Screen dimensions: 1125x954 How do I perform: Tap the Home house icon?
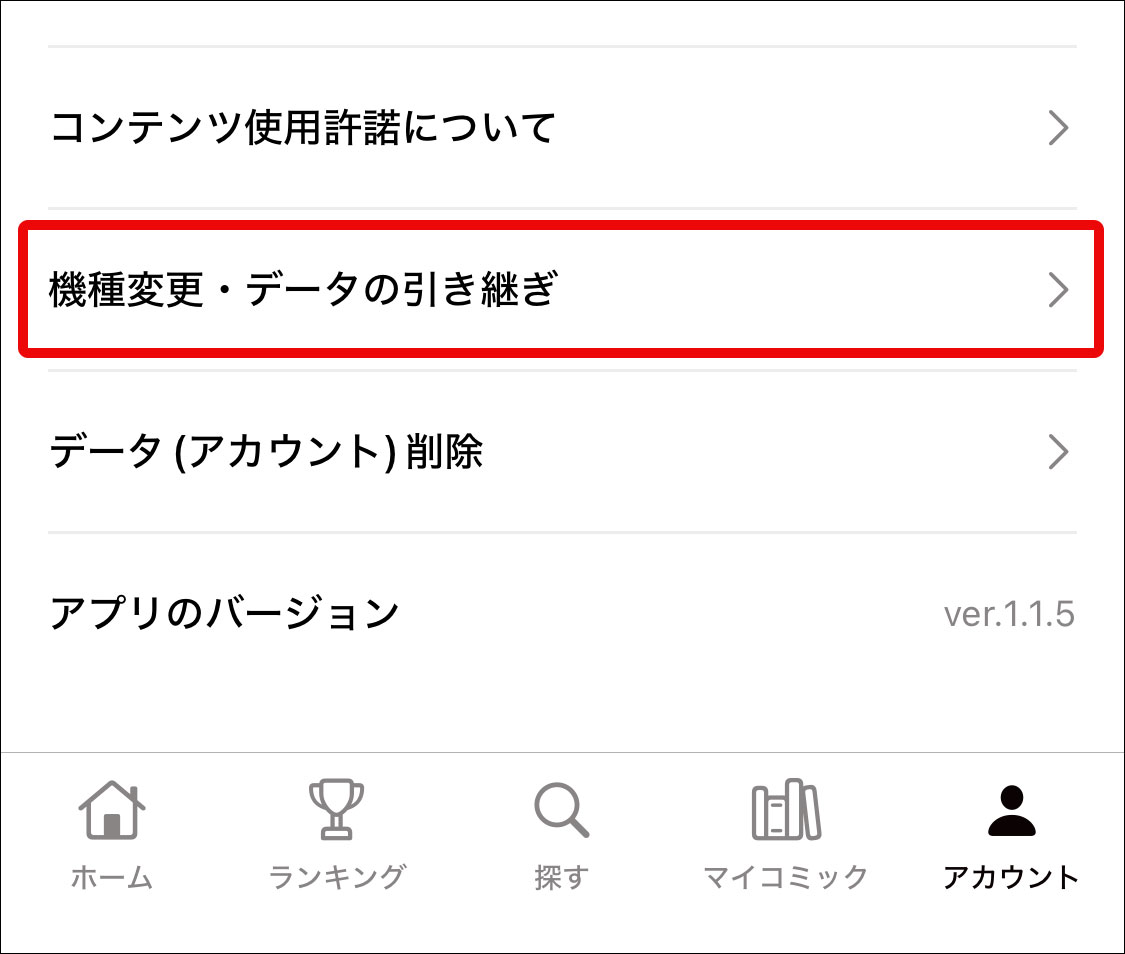[x=112, y=810]
